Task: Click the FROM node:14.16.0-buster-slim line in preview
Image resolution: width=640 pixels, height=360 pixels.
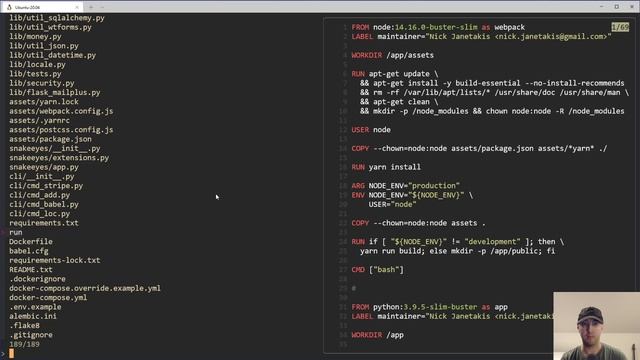Action: 438,27
